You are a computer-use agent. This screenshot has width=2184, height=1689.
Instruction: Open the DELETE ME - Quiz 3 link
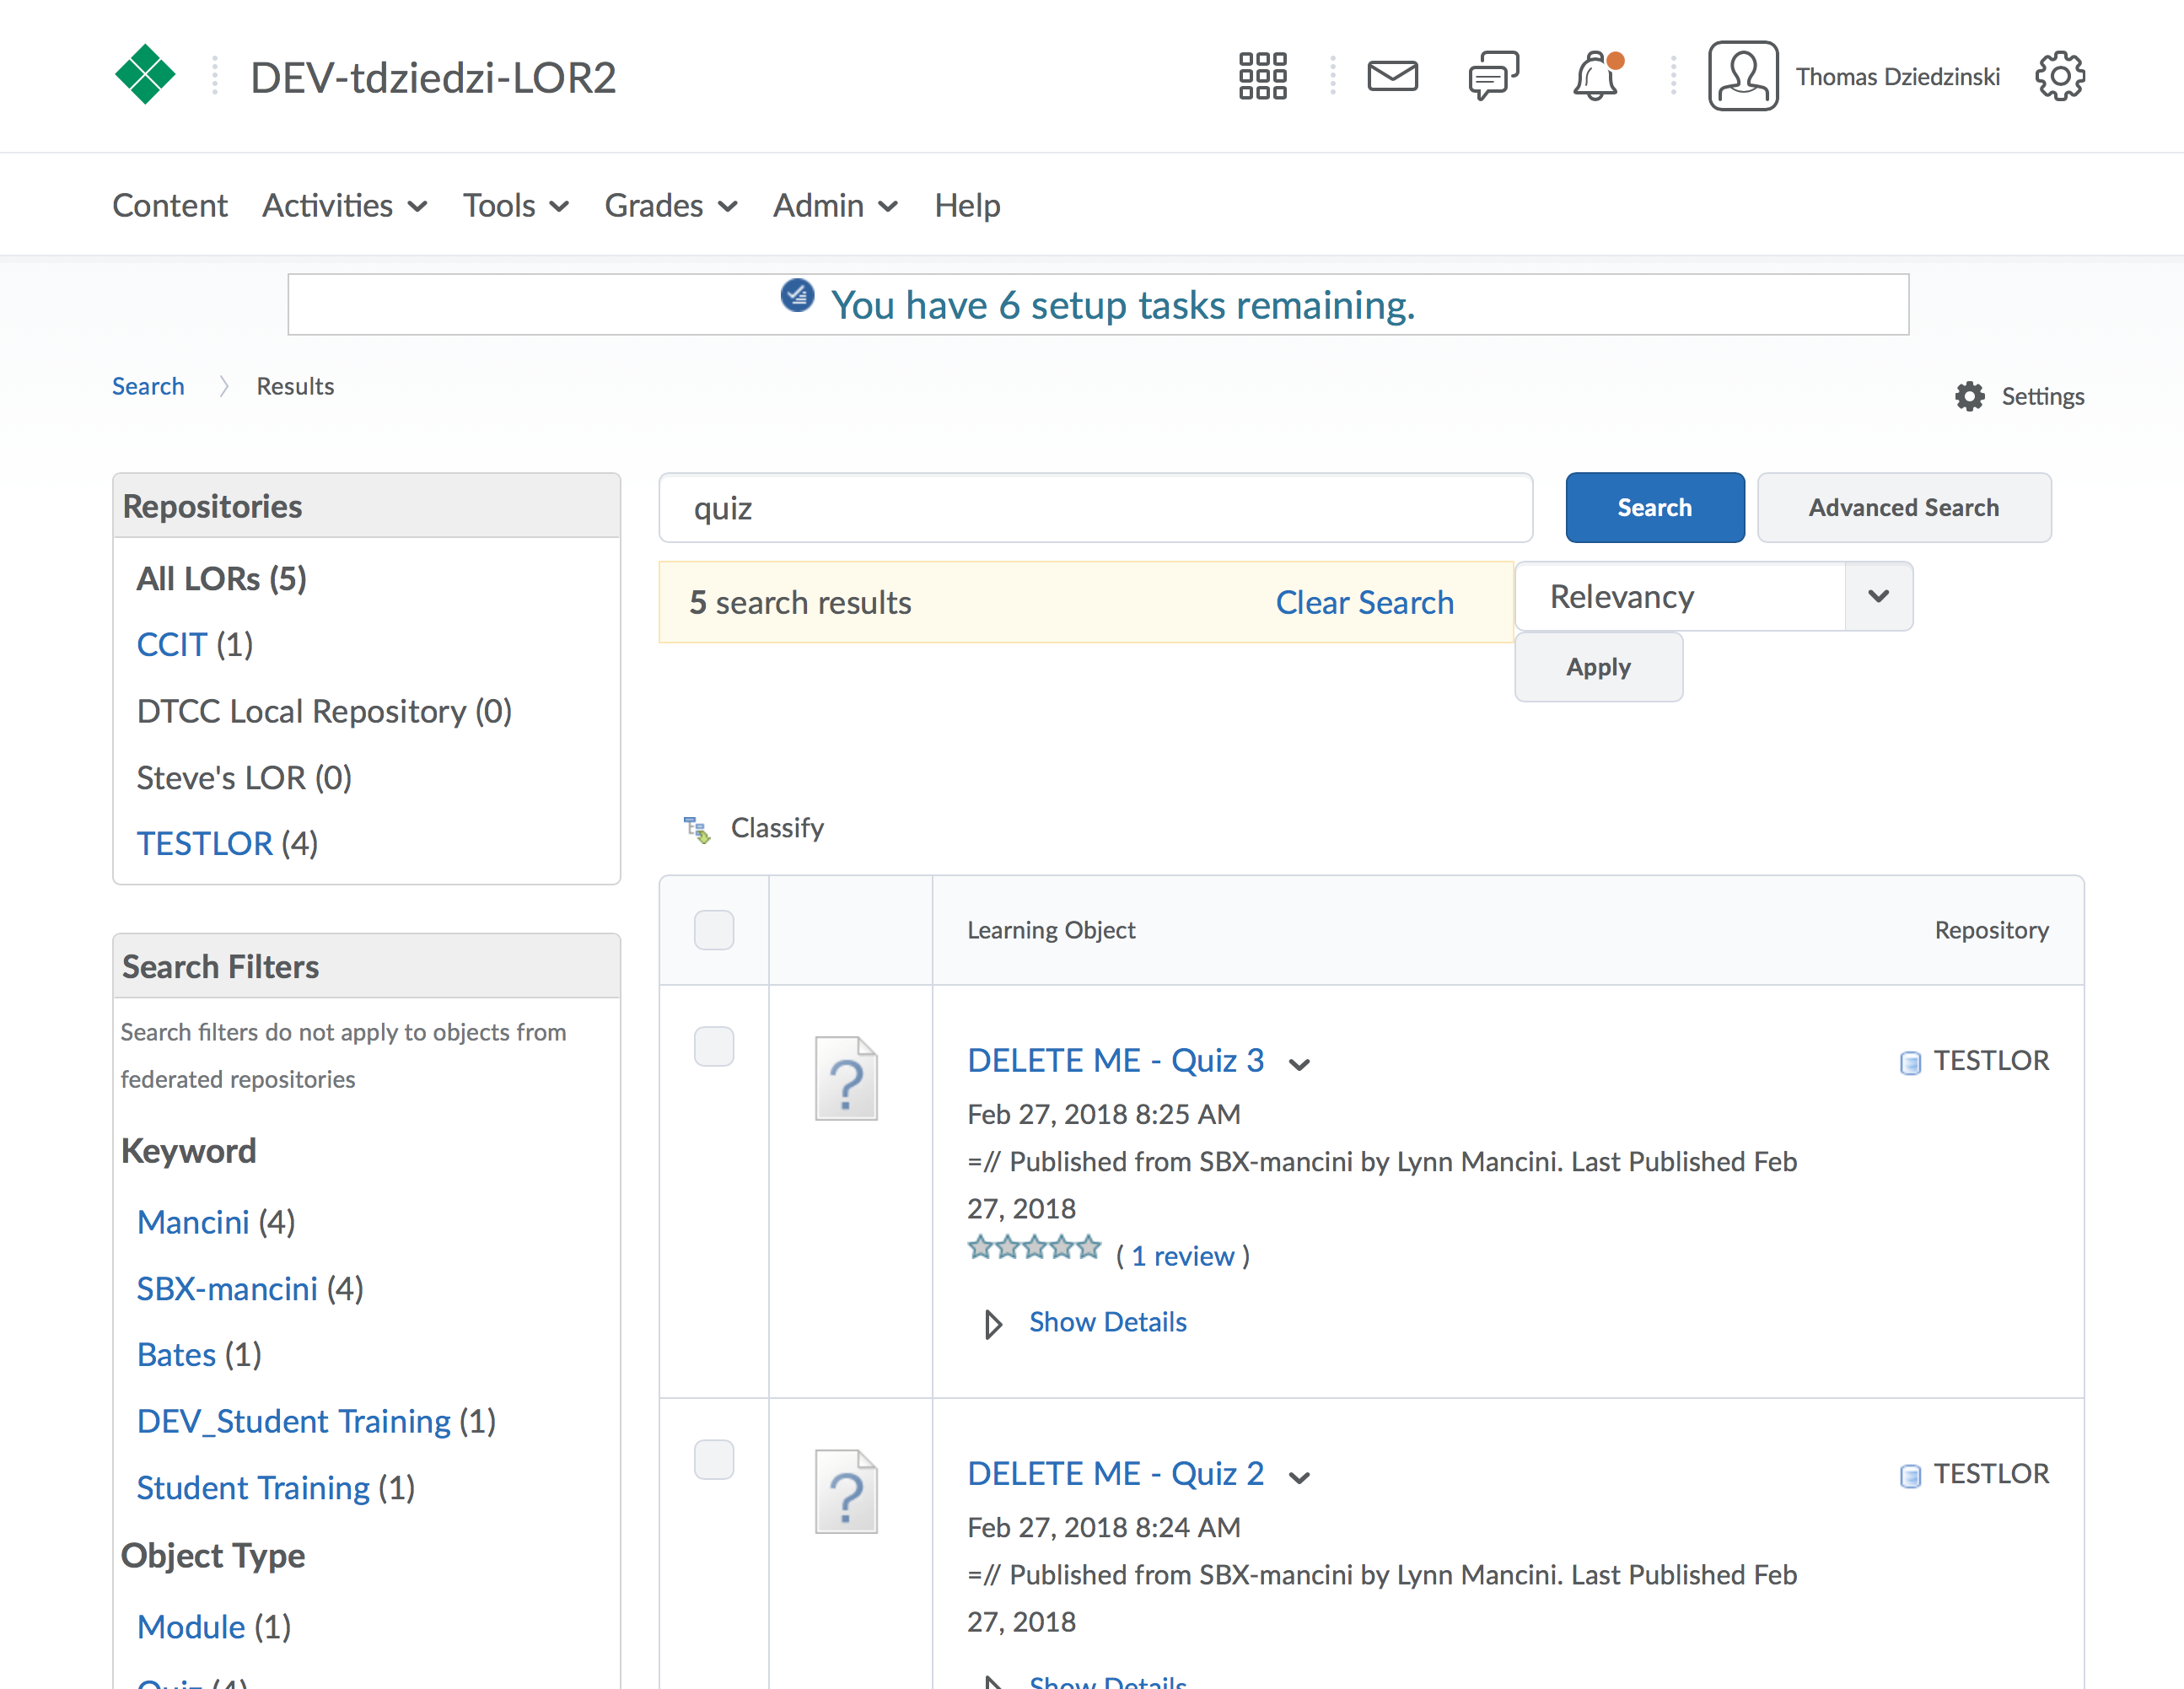click(x=1115, y=1060)
